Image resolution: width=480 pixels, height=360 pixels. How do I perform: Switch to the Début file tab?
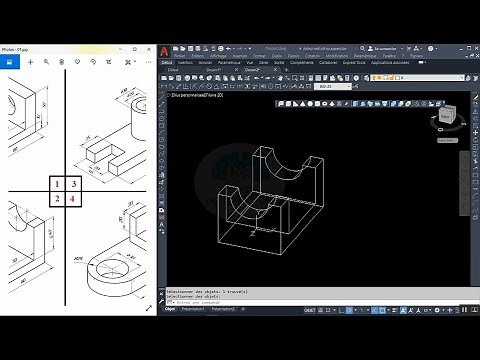(x=173, y=70)
